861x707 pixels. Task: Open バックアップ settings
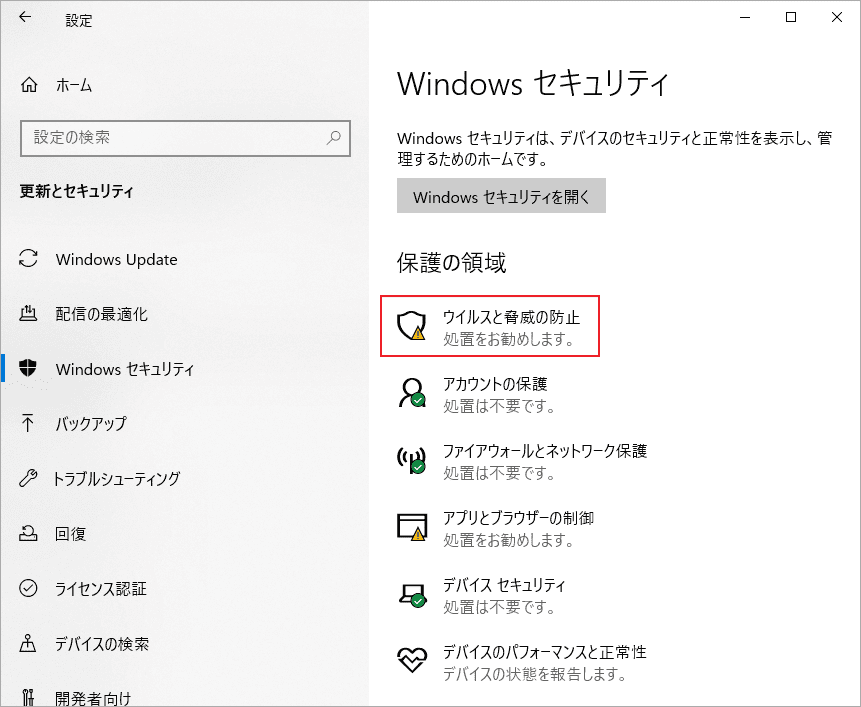pos(91,424)
